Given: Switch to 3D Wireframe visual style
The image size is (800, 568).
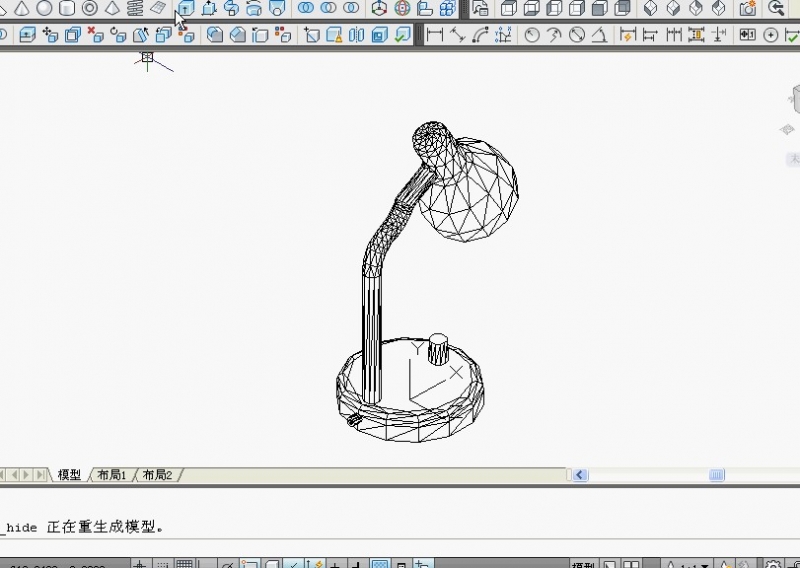Looking at the screenshot, I should (x=532, y=8).
